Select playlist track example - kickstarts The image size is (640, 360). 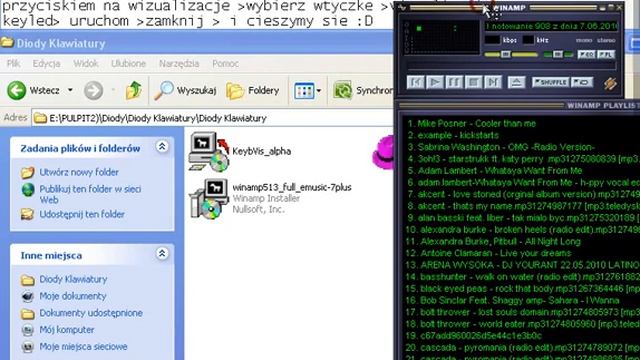[x=453, y=135]
